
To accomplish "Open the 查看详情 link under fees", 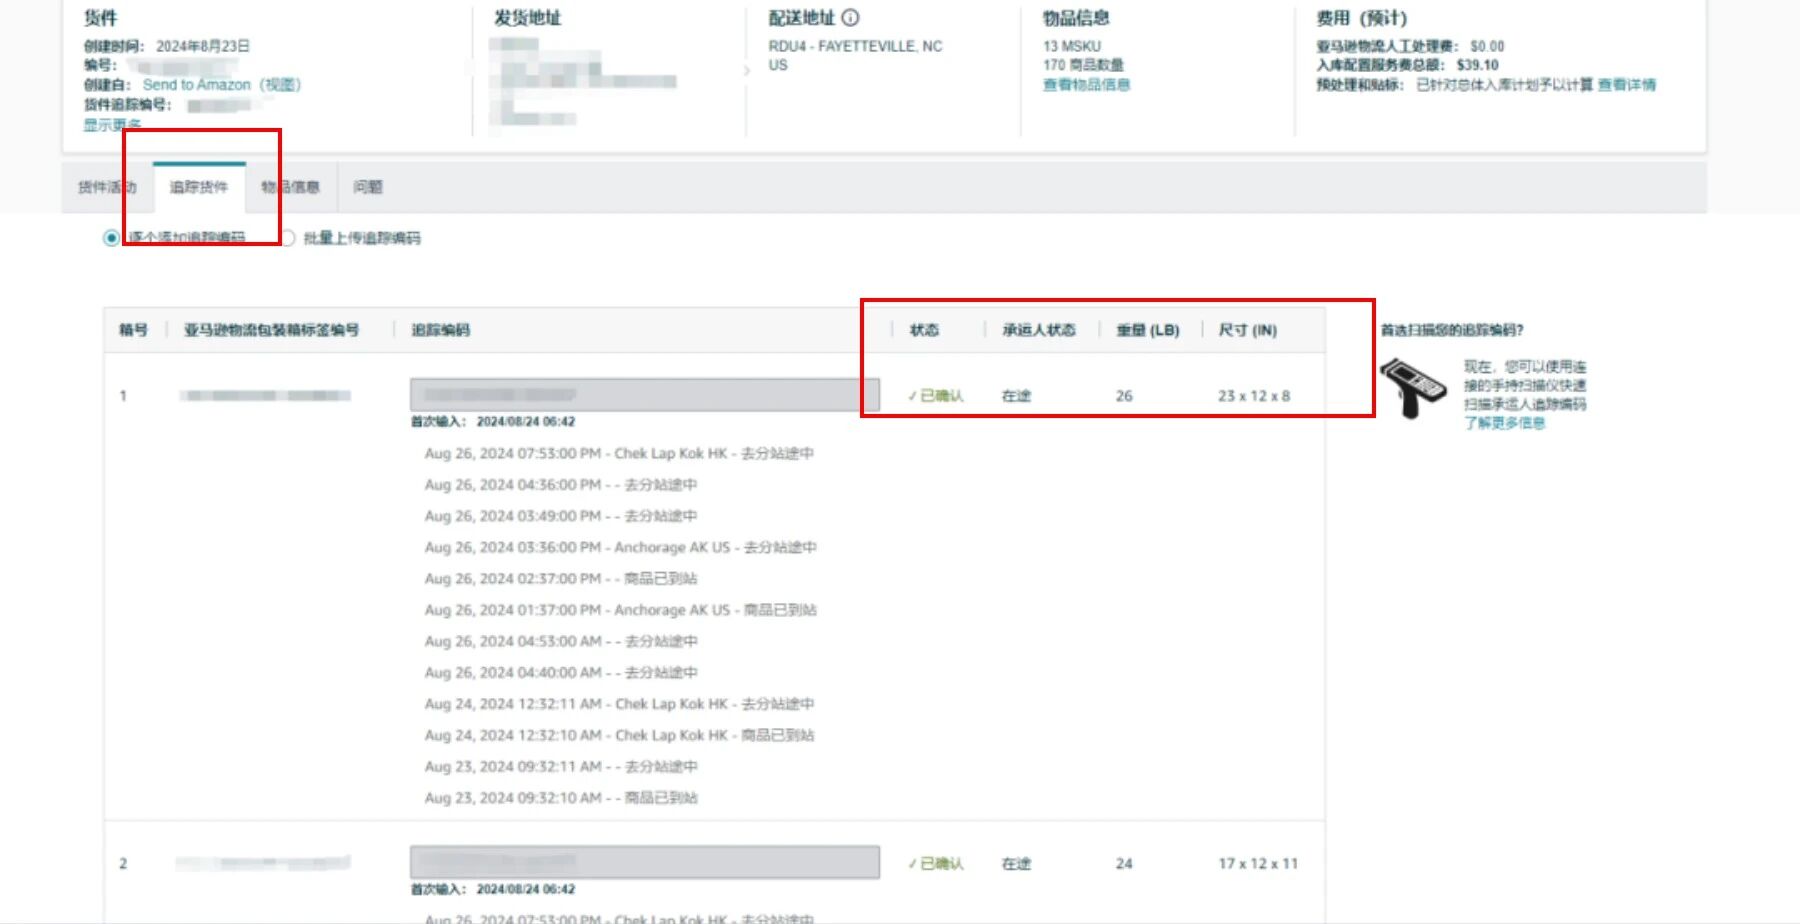I will click(1626, 85).
